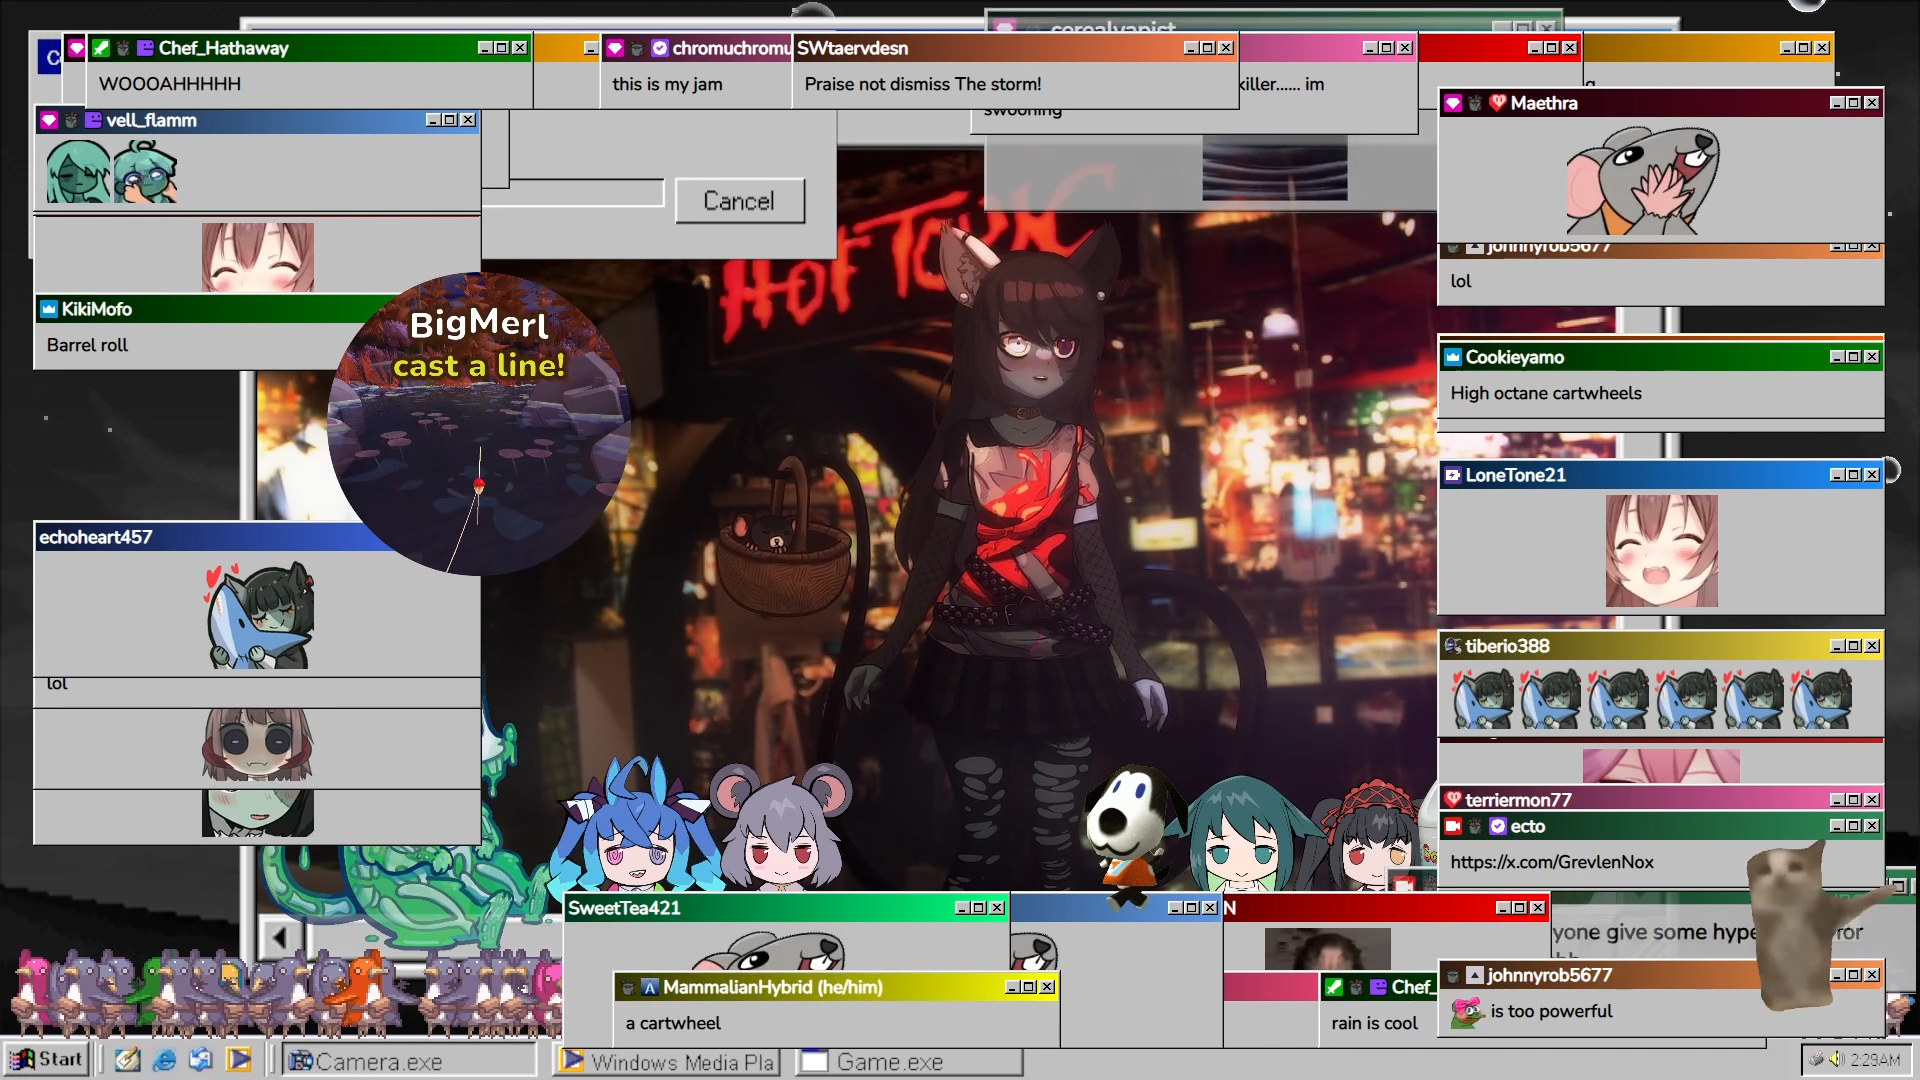Open the x.com/GrevlenNox link
1920x1080 pixels.
1551,862
